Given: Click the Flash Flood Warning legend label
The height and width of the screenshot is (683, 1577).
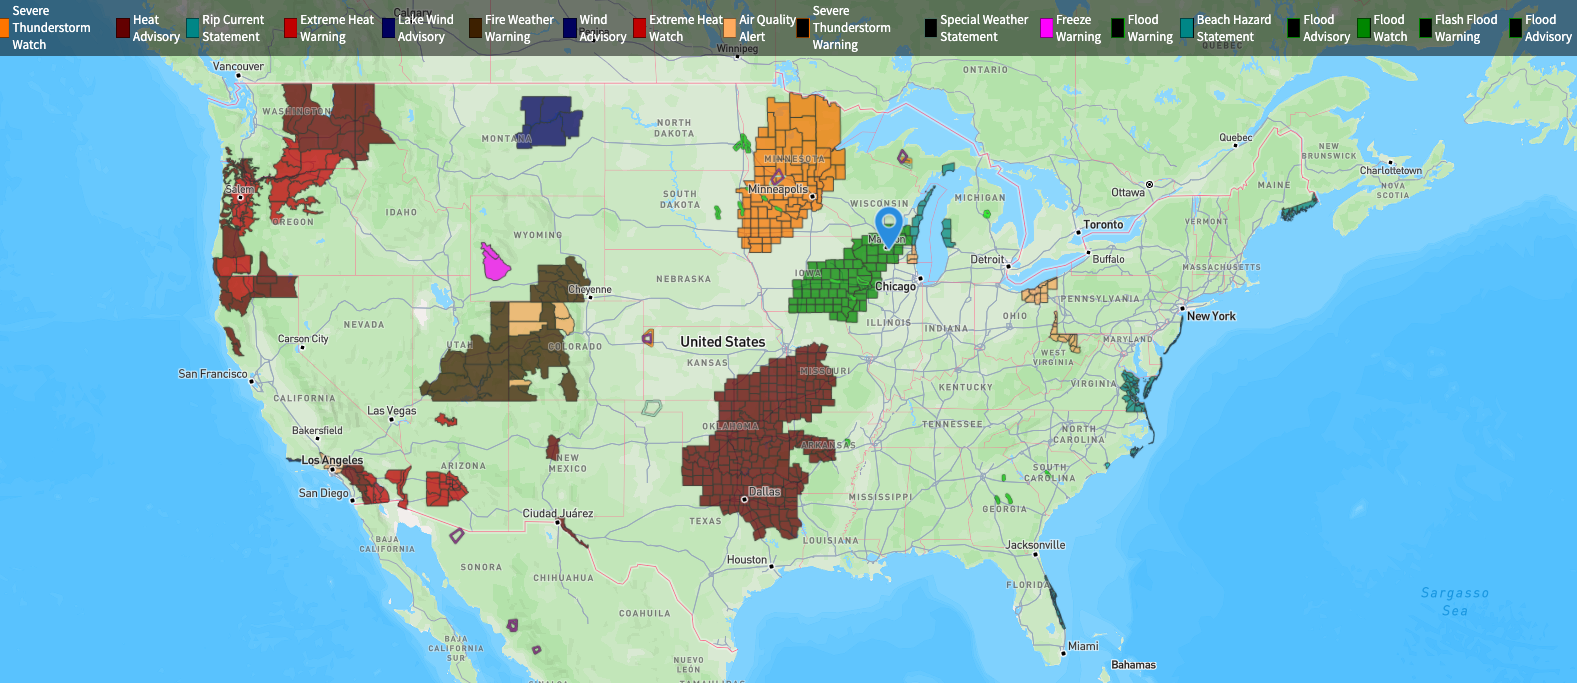Looking at the screenshot, I should coord(1466,28).
